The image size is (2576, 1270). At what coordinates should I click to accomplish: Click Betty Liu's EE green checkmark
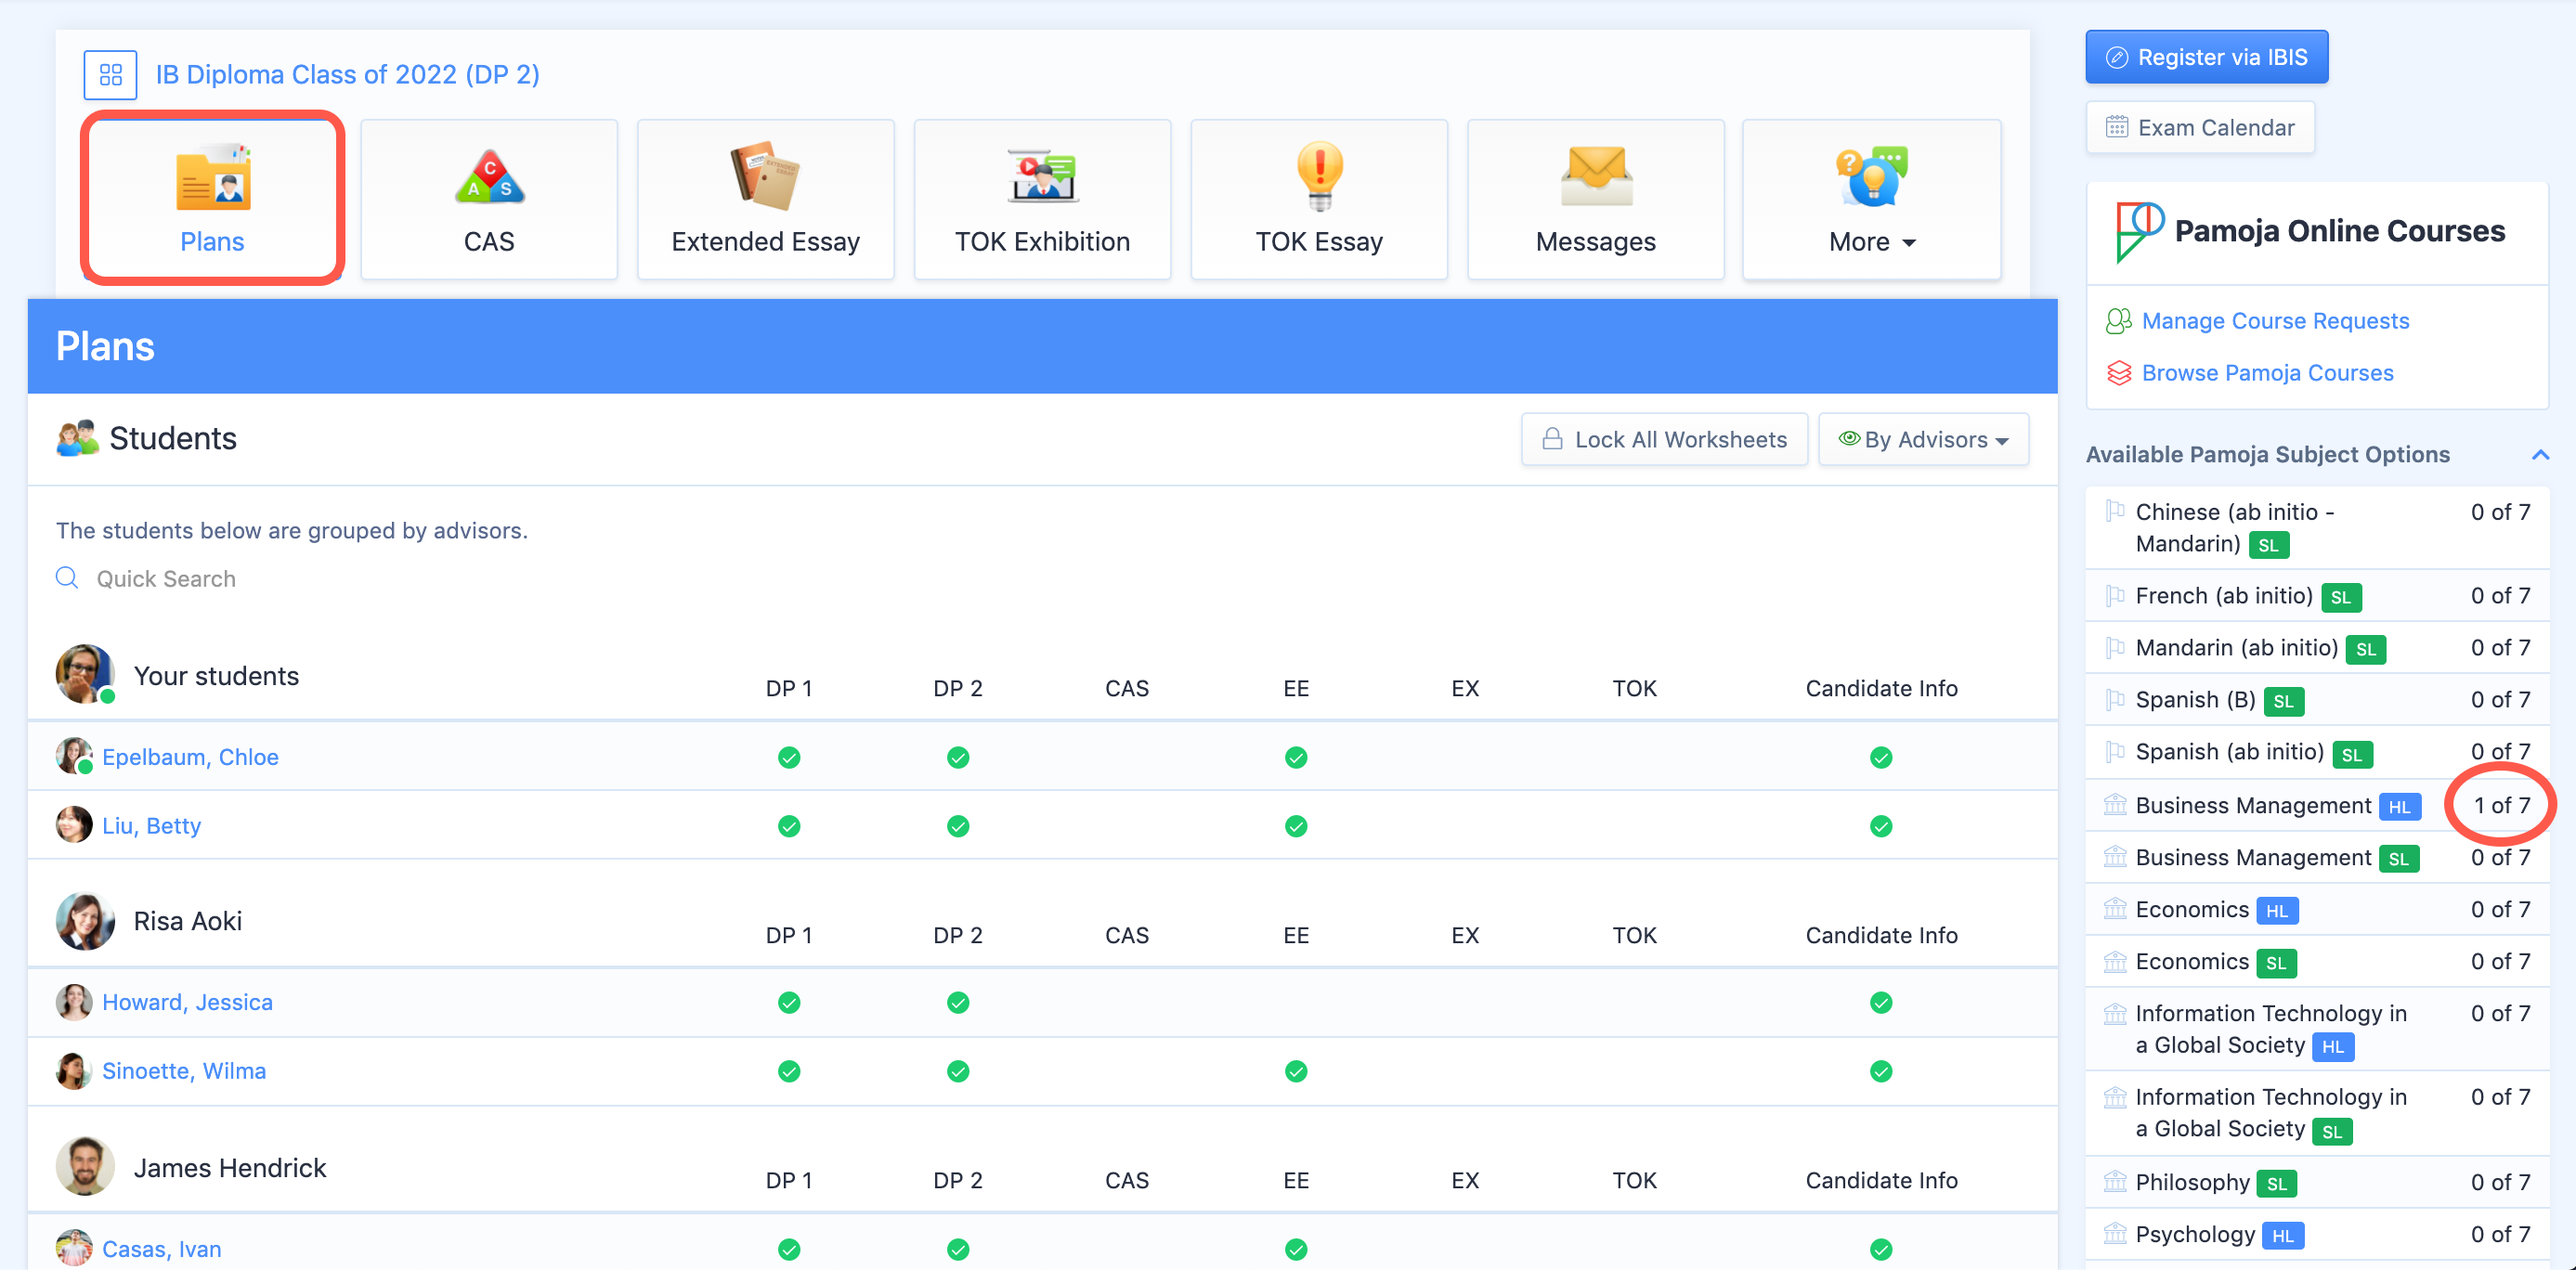pos(1296,826)
